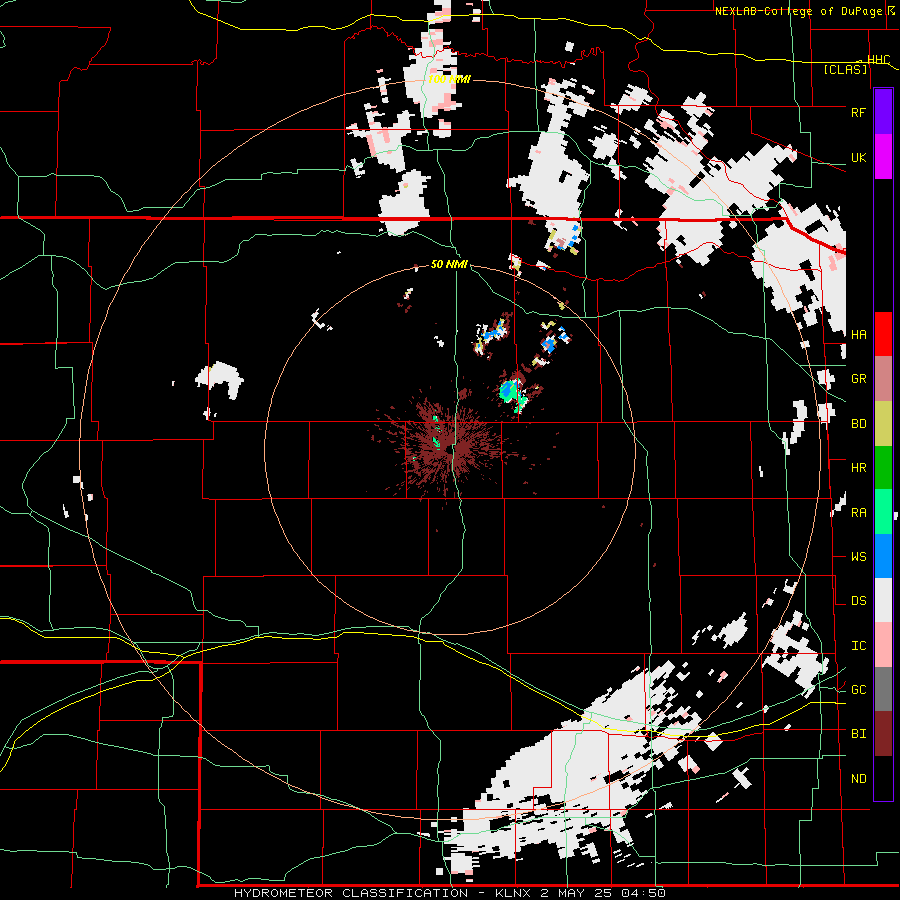Click the Hydrometeor Classification KLNX title caption
The image size is (900, 900).
coord(449,893)
